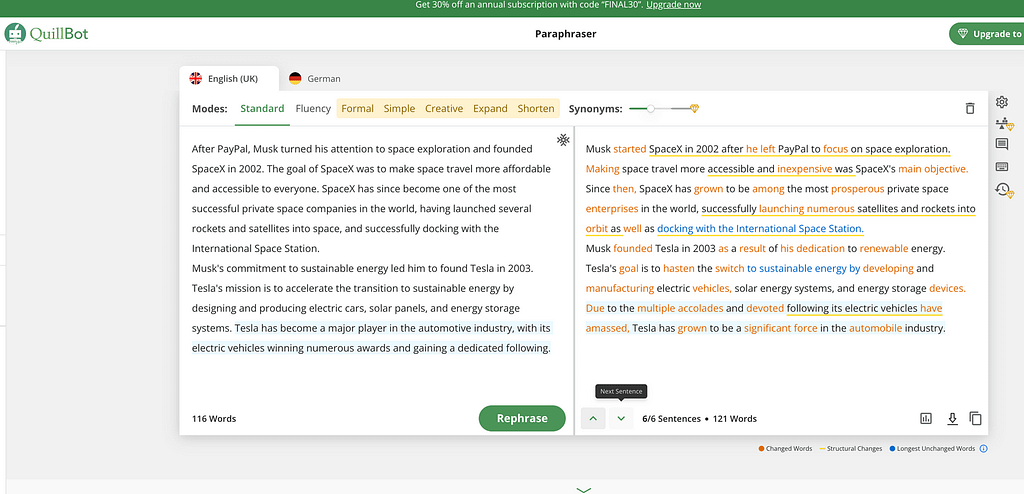Click the freeze words snowflake icon
The height and width of the screenshot is (494, 1024).
pos(563,139)
